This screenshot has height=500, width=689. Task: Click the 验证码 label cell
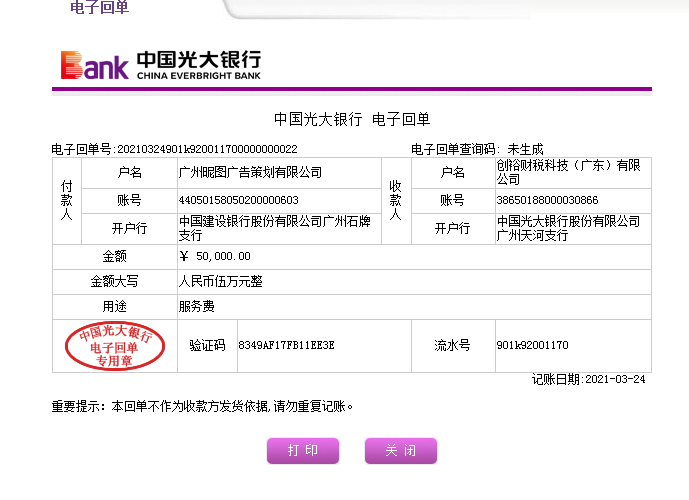207,346
